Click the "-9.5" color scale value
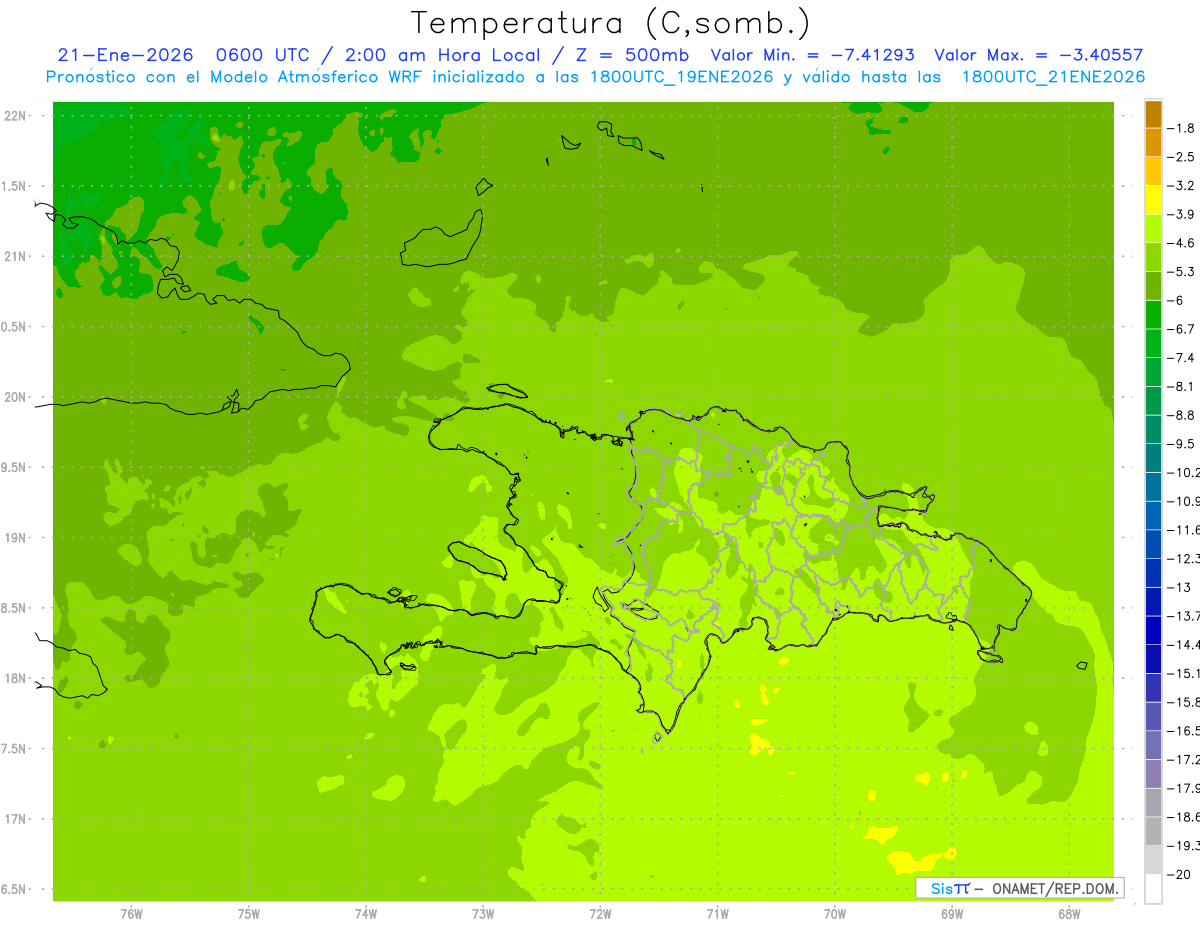 point(1183,444)
